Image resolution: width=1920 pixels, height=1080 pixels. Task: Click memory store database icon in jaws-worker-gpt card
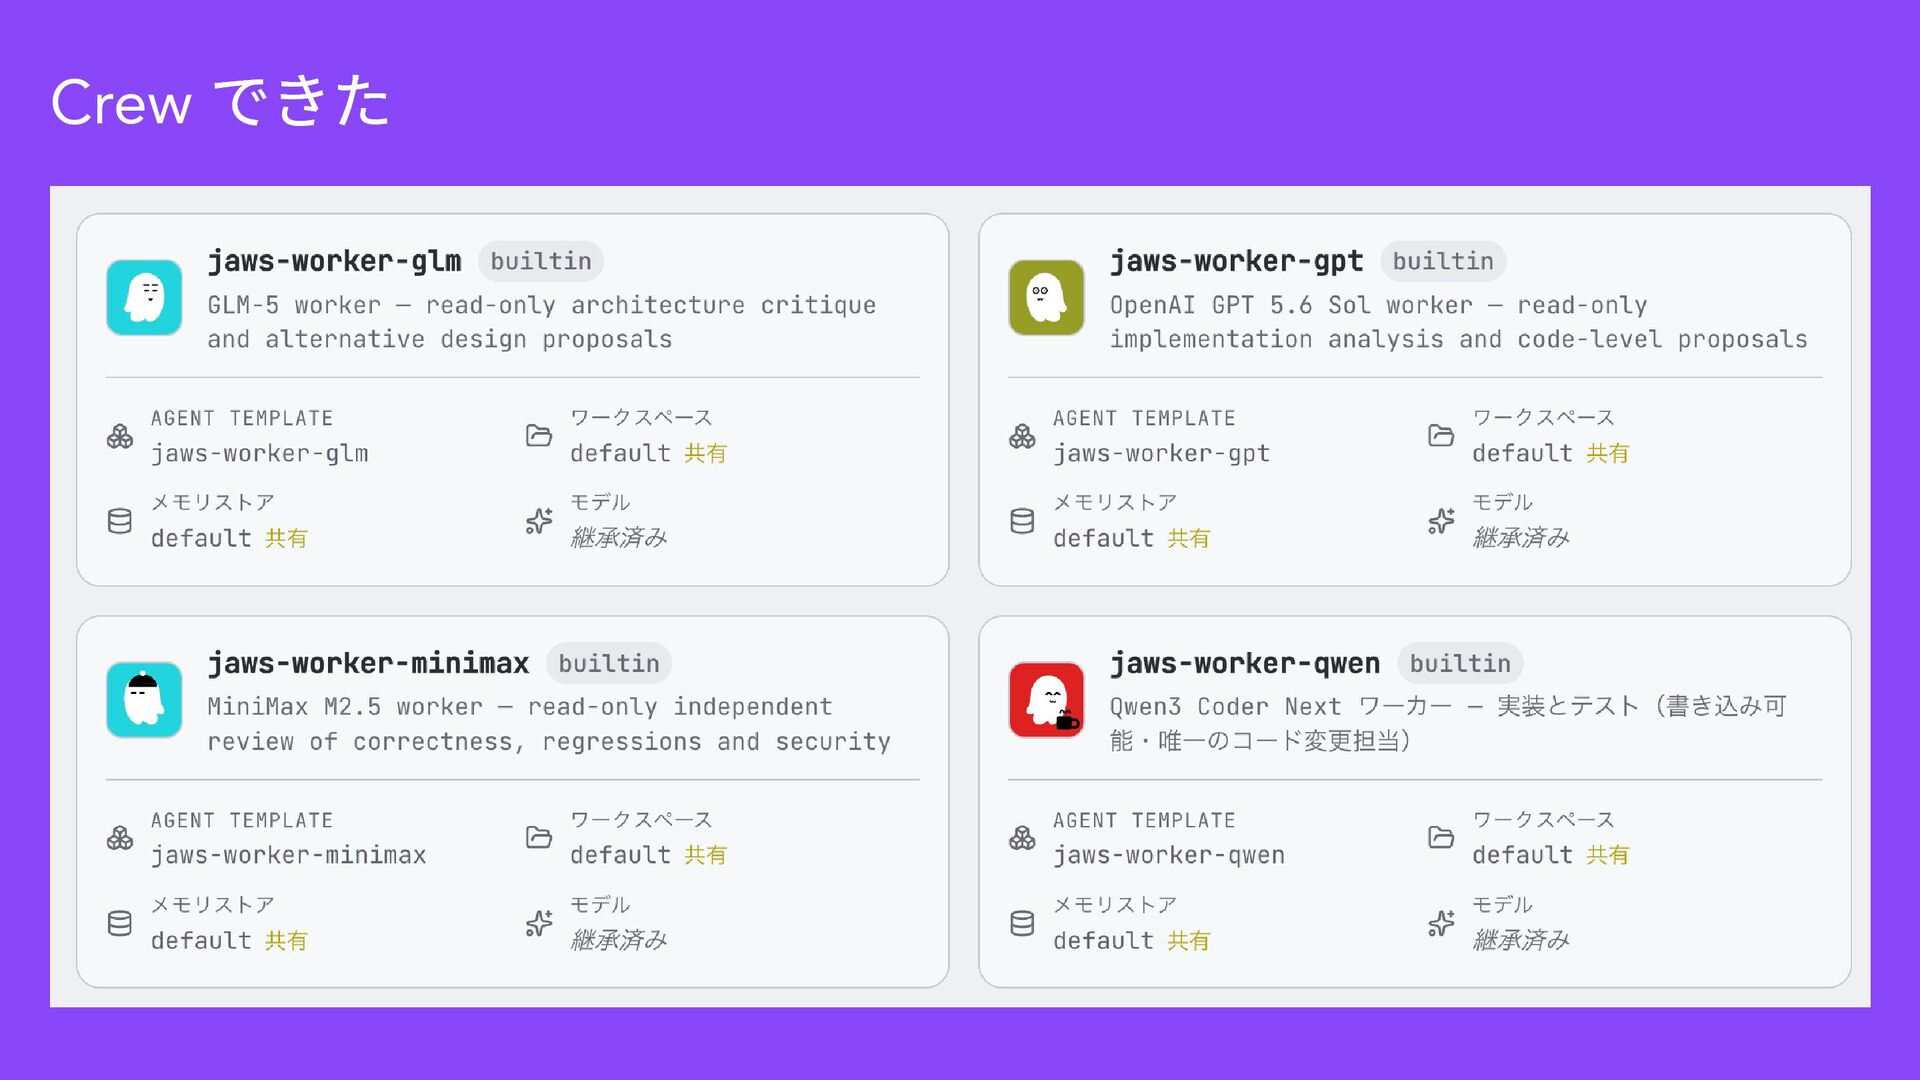(1022, 521)
